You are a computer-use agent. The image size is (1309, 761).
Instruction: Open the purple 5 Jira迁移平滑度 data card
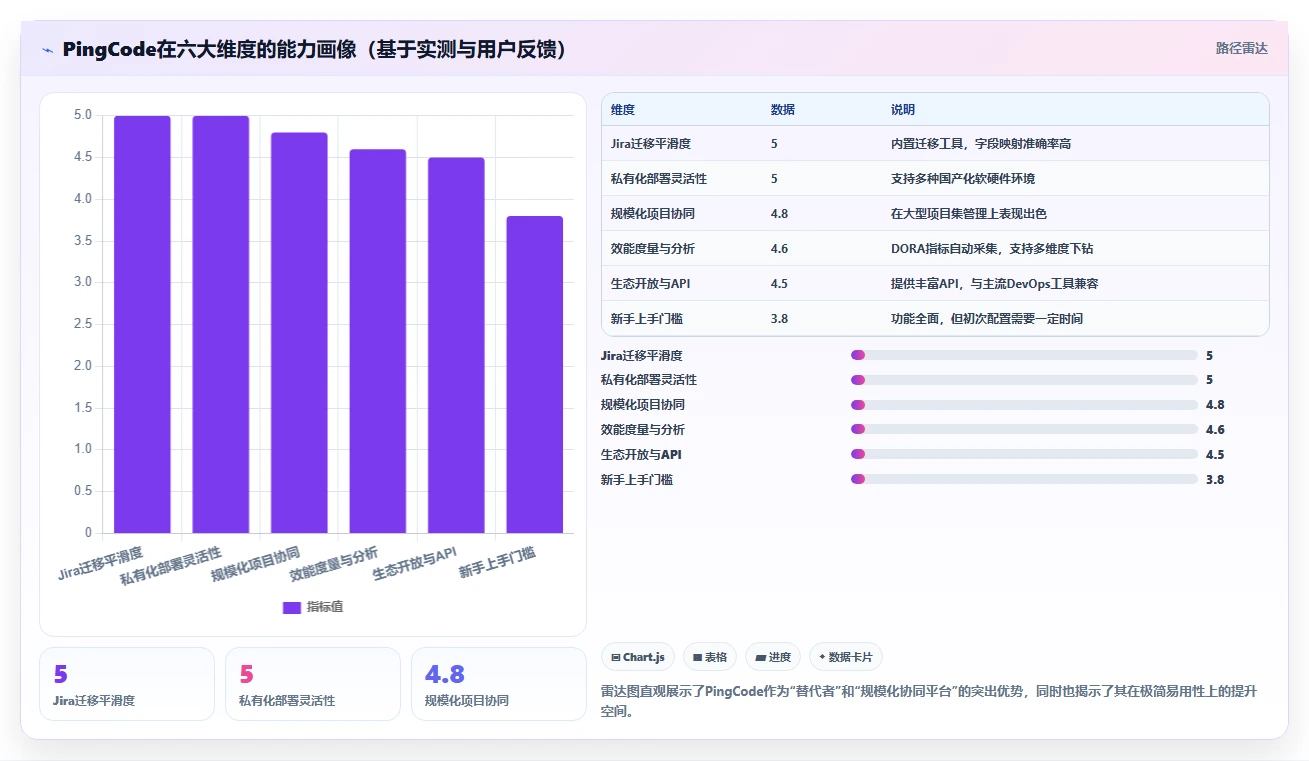click(127, 684)
